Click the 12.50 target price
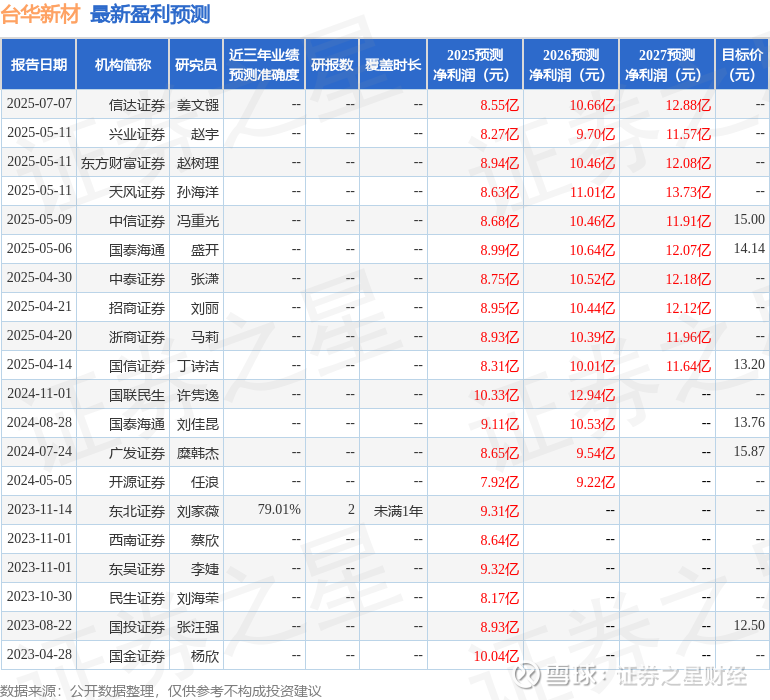770x700 pixels. click(x=749, y=625)
